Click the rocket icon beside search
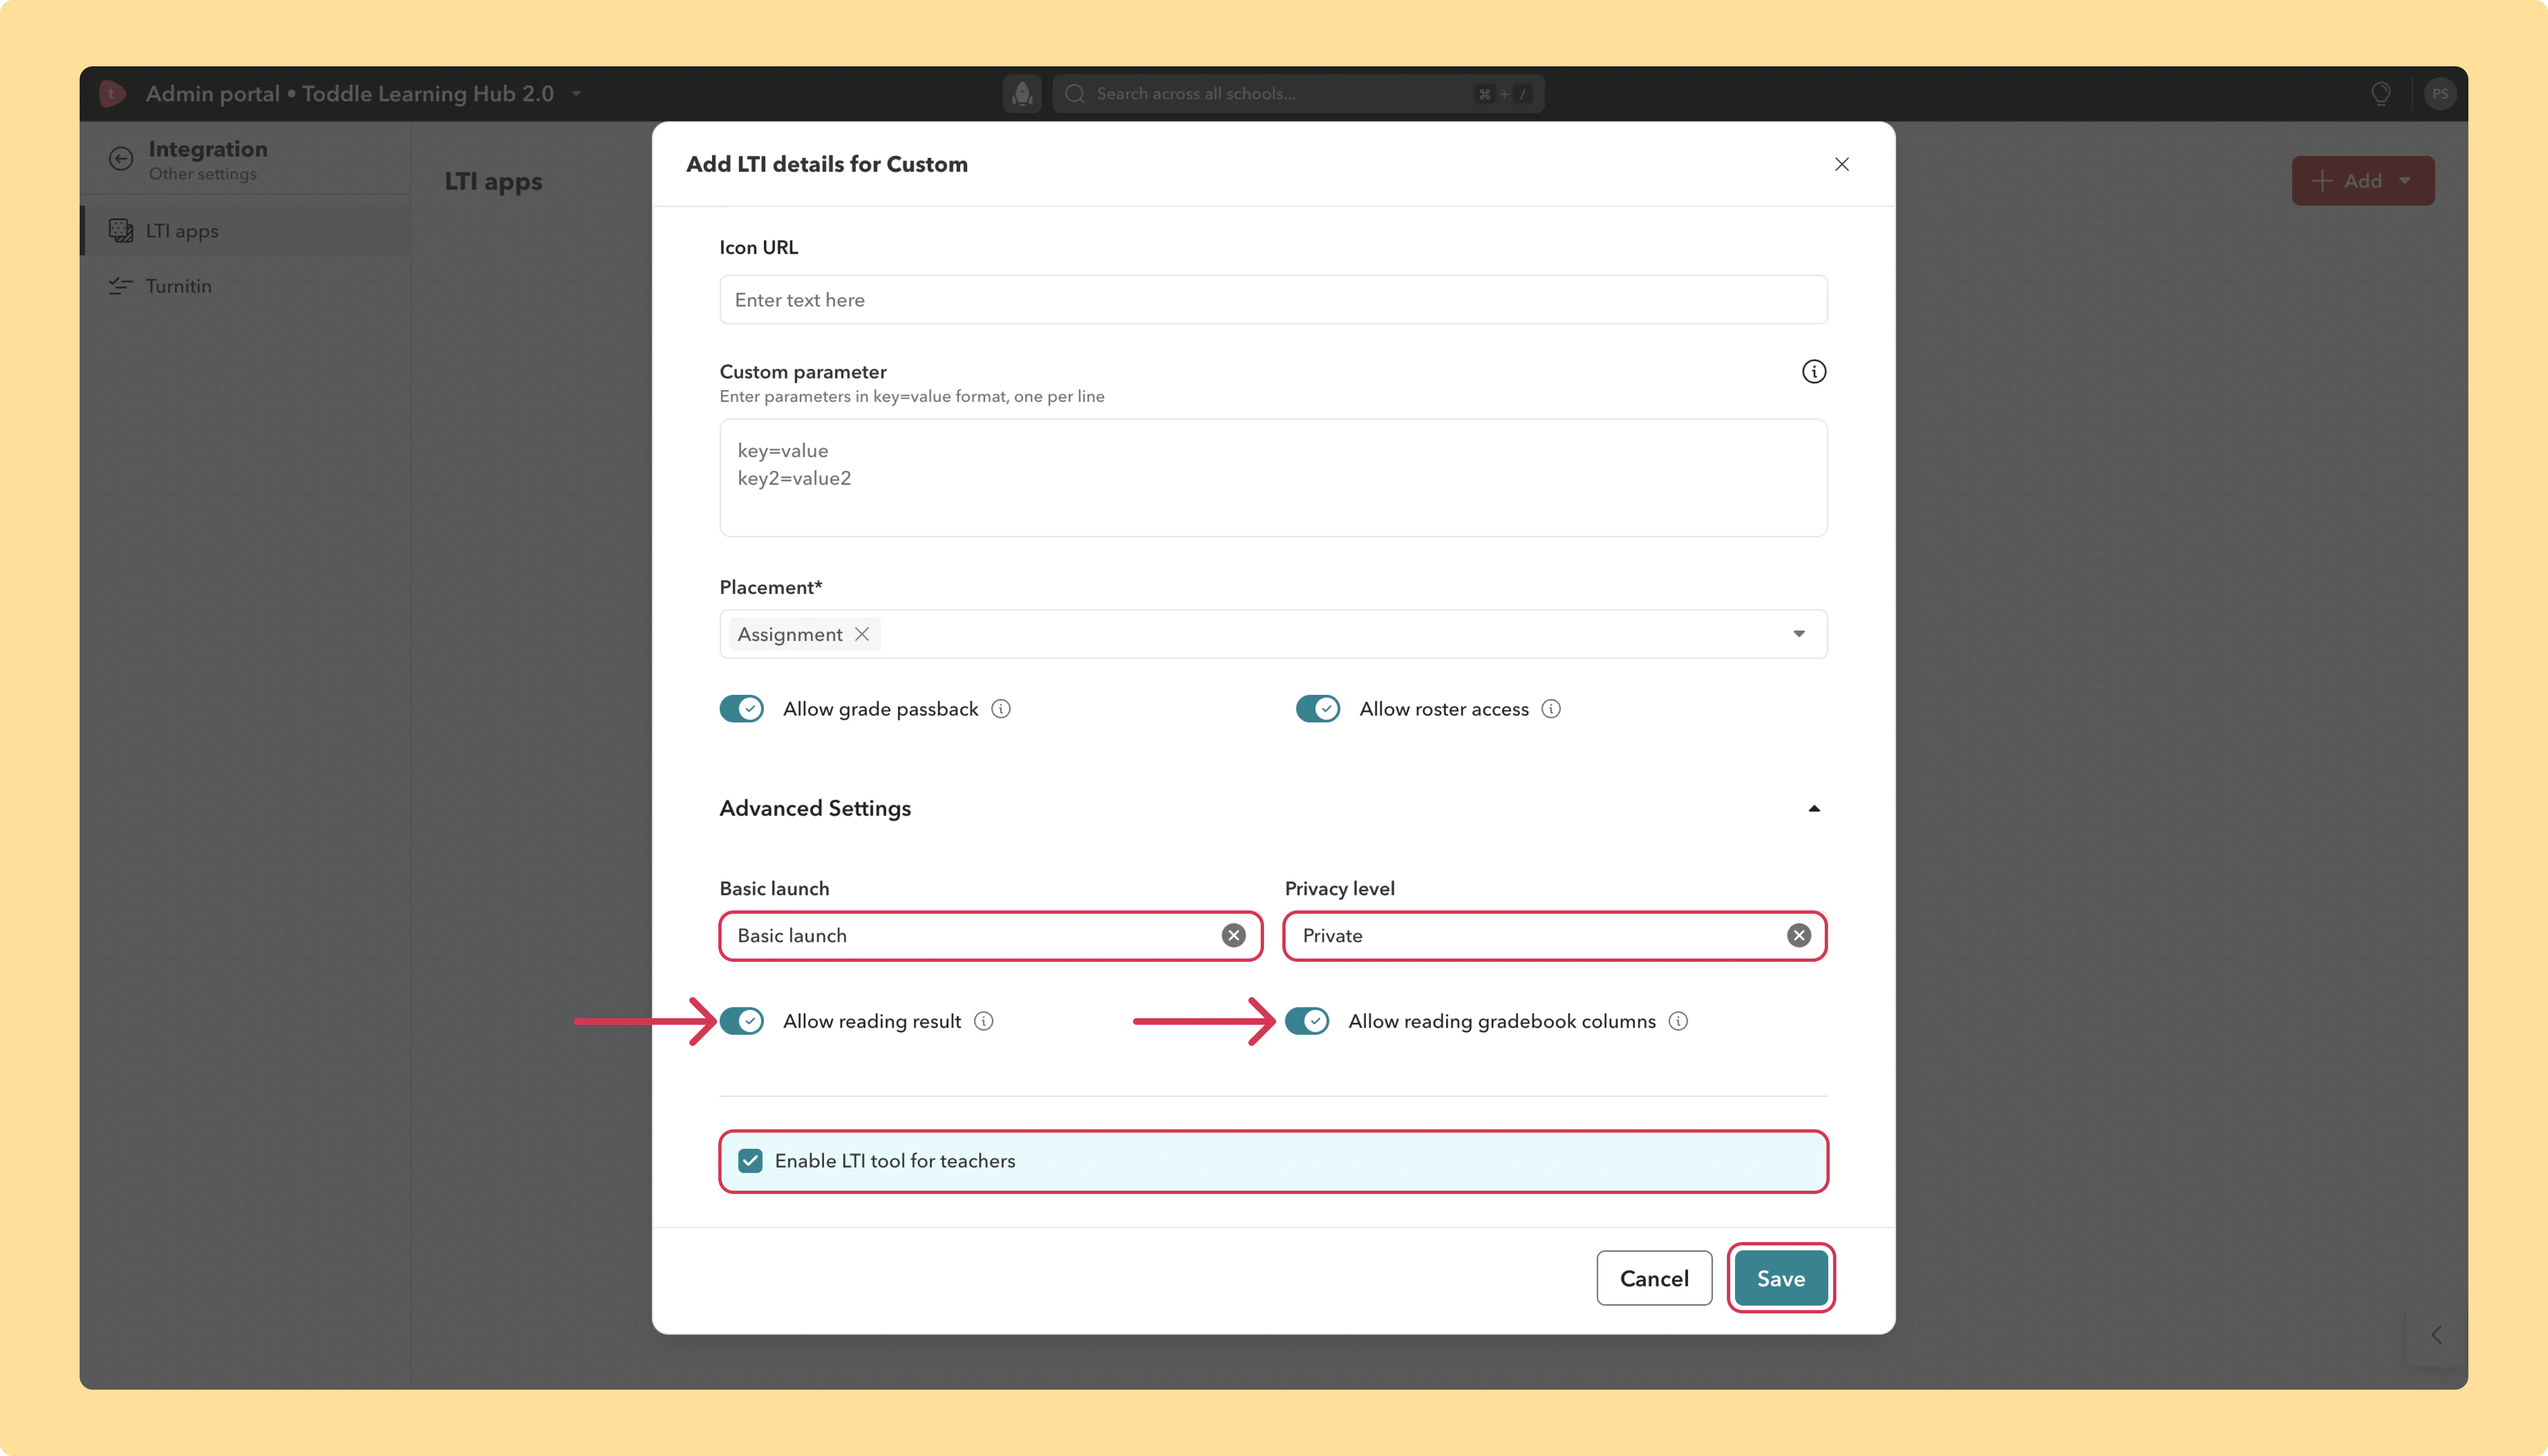 (x=1021, y=94)
